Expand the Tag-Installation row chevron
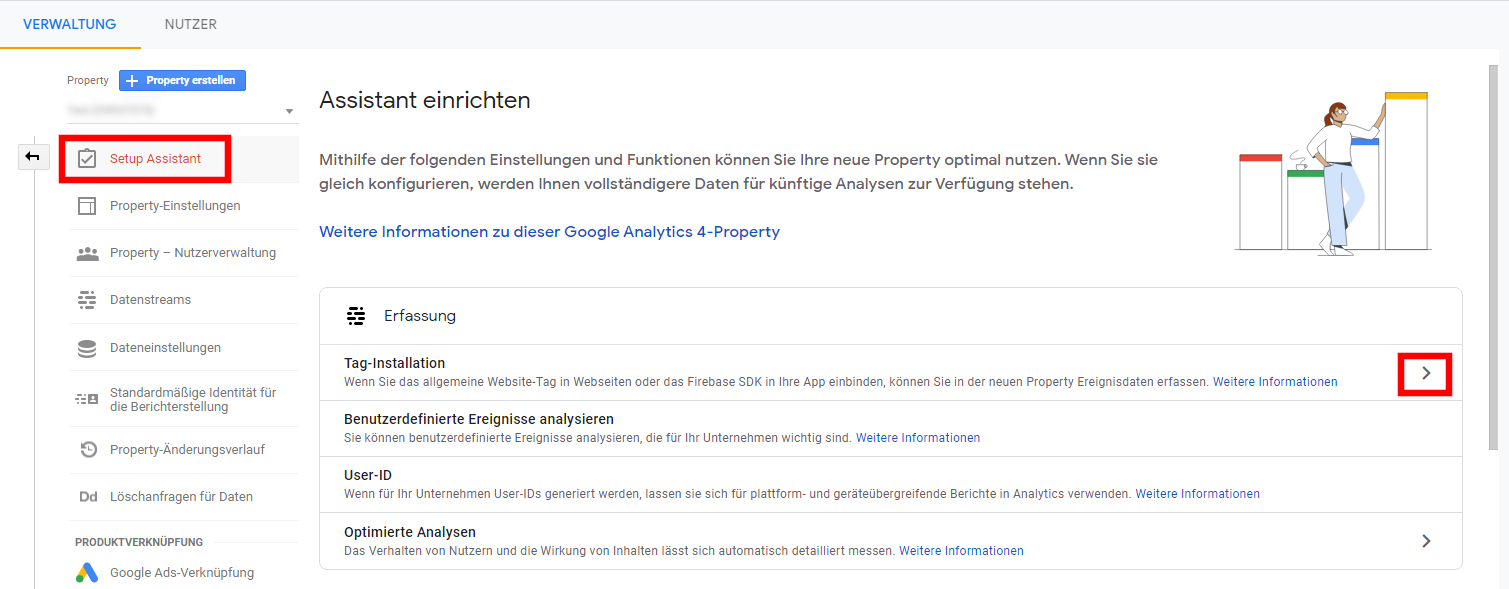The width and height of the screenshot is (1509, 589). (x=1425, y=373)
